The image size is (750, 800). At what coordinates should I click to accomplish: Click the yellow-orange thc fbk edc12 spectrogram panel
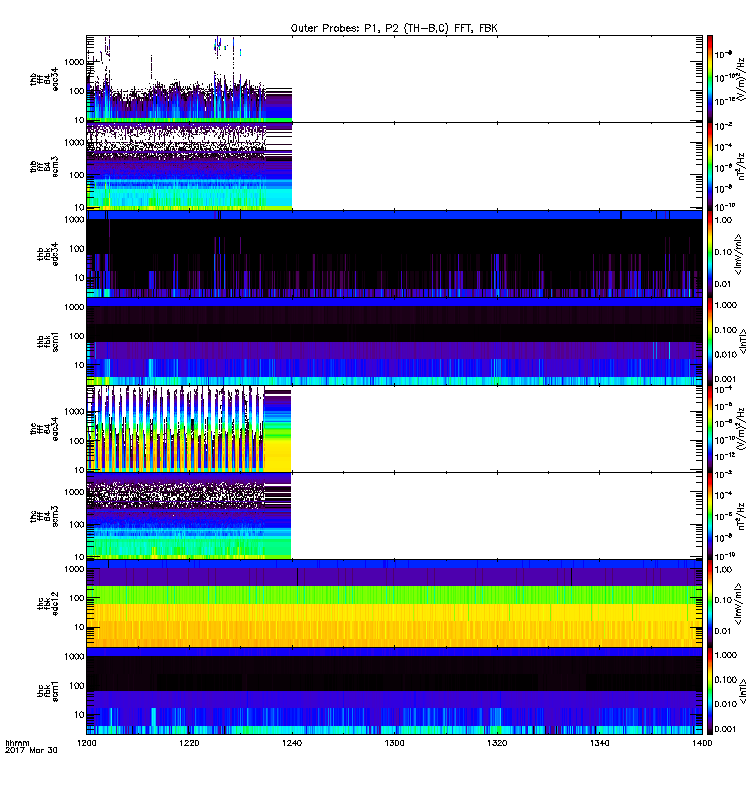pos(394,604)
